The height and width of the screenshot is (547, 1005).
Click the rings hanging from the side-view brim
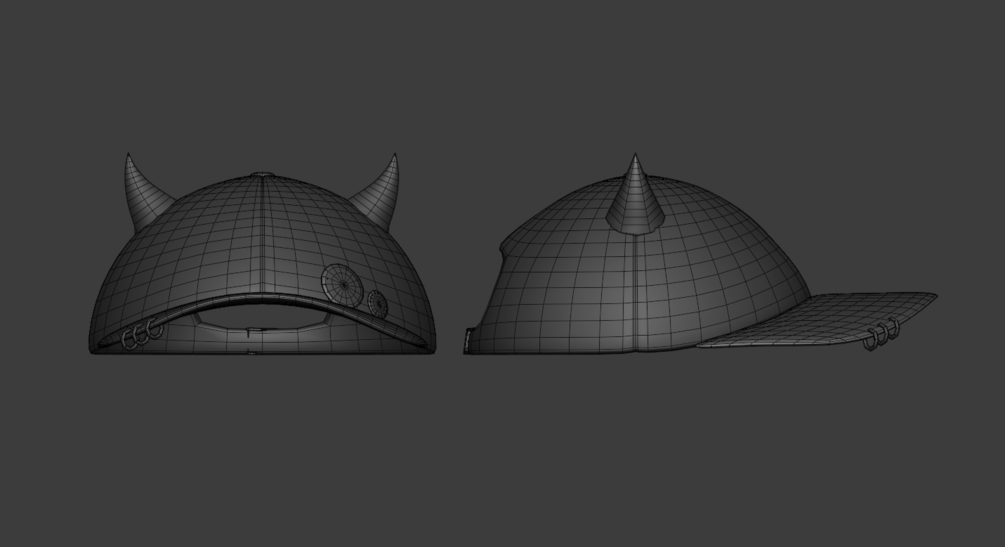[x=881, y=333]
